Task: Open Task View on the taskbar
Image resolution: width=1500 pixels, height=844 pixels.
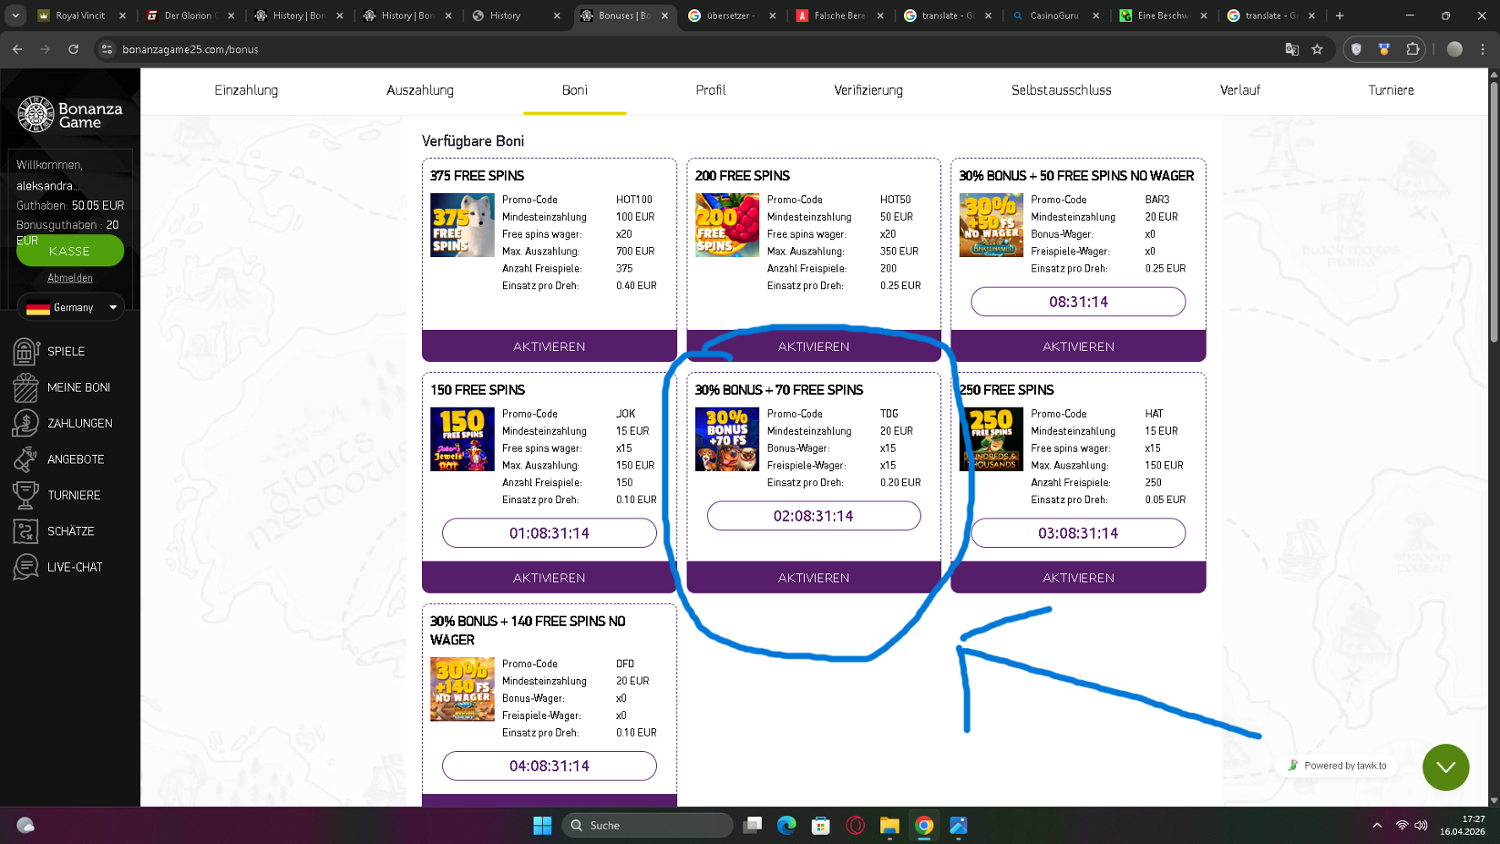Action: 753,825
